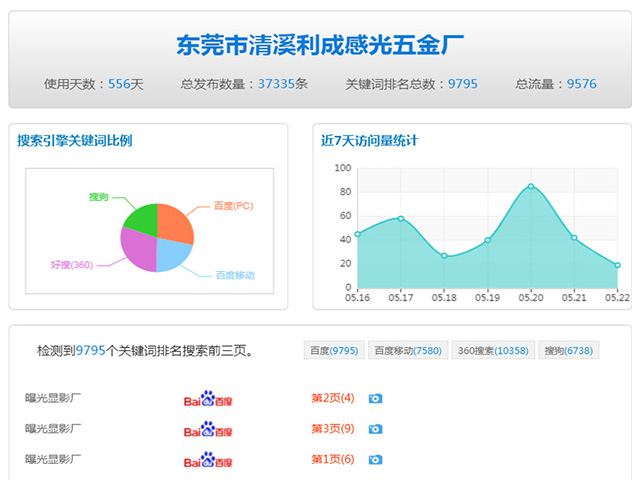
Task: Click the peak data point at 05.20
Action: pyautogui.click(x=531, y=186)
